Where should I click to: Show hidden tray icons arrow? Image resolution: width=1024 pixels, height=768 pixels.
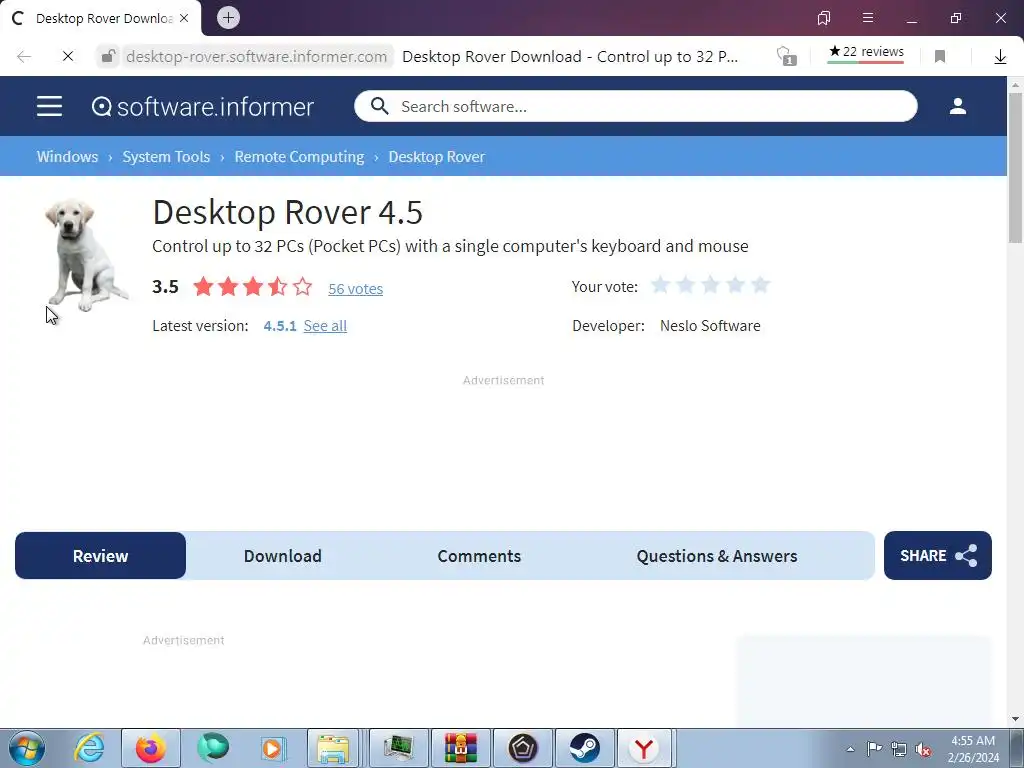pyautogui.click(x=850, y=749)
